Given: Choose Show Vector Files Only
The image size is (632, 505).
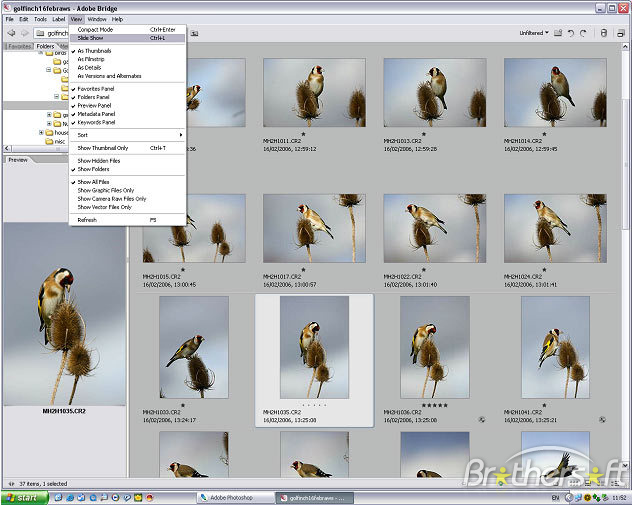Looking at the screenshot, I should click(127, 207).
